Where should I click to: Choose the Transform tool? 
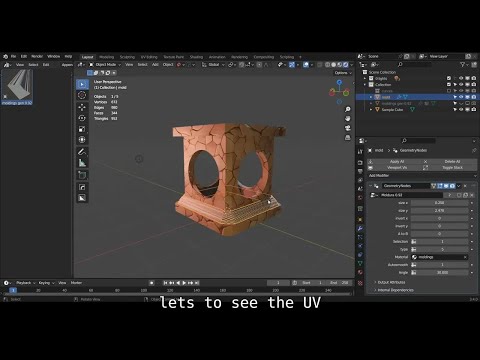(x=82, y=140)
